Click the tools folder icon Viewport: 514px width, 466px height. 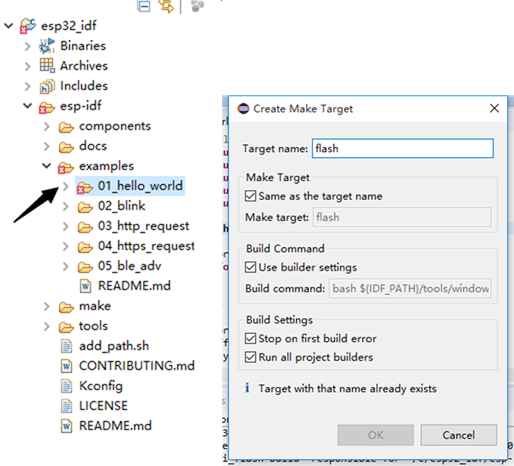pos(66,327)
